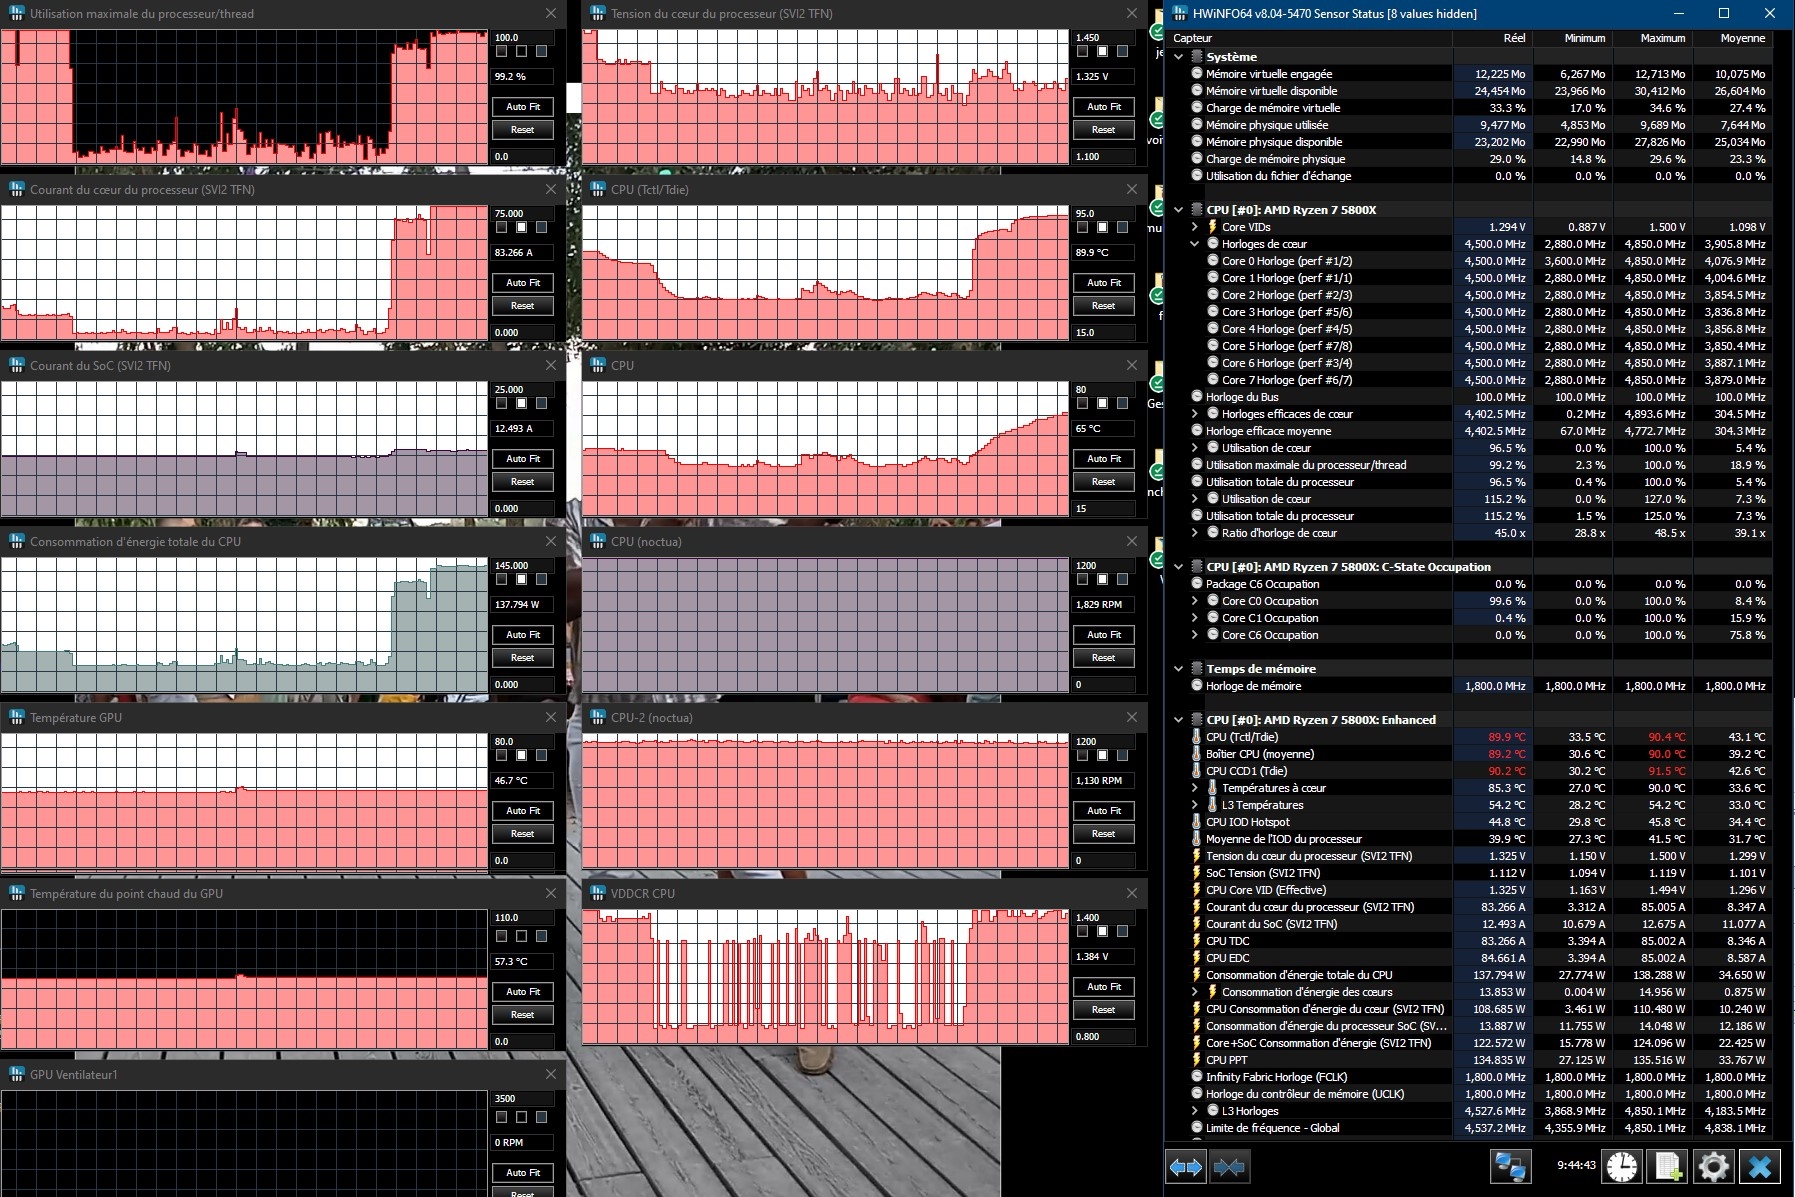Expand the Core C0 Occupation row

[1194, 601]
